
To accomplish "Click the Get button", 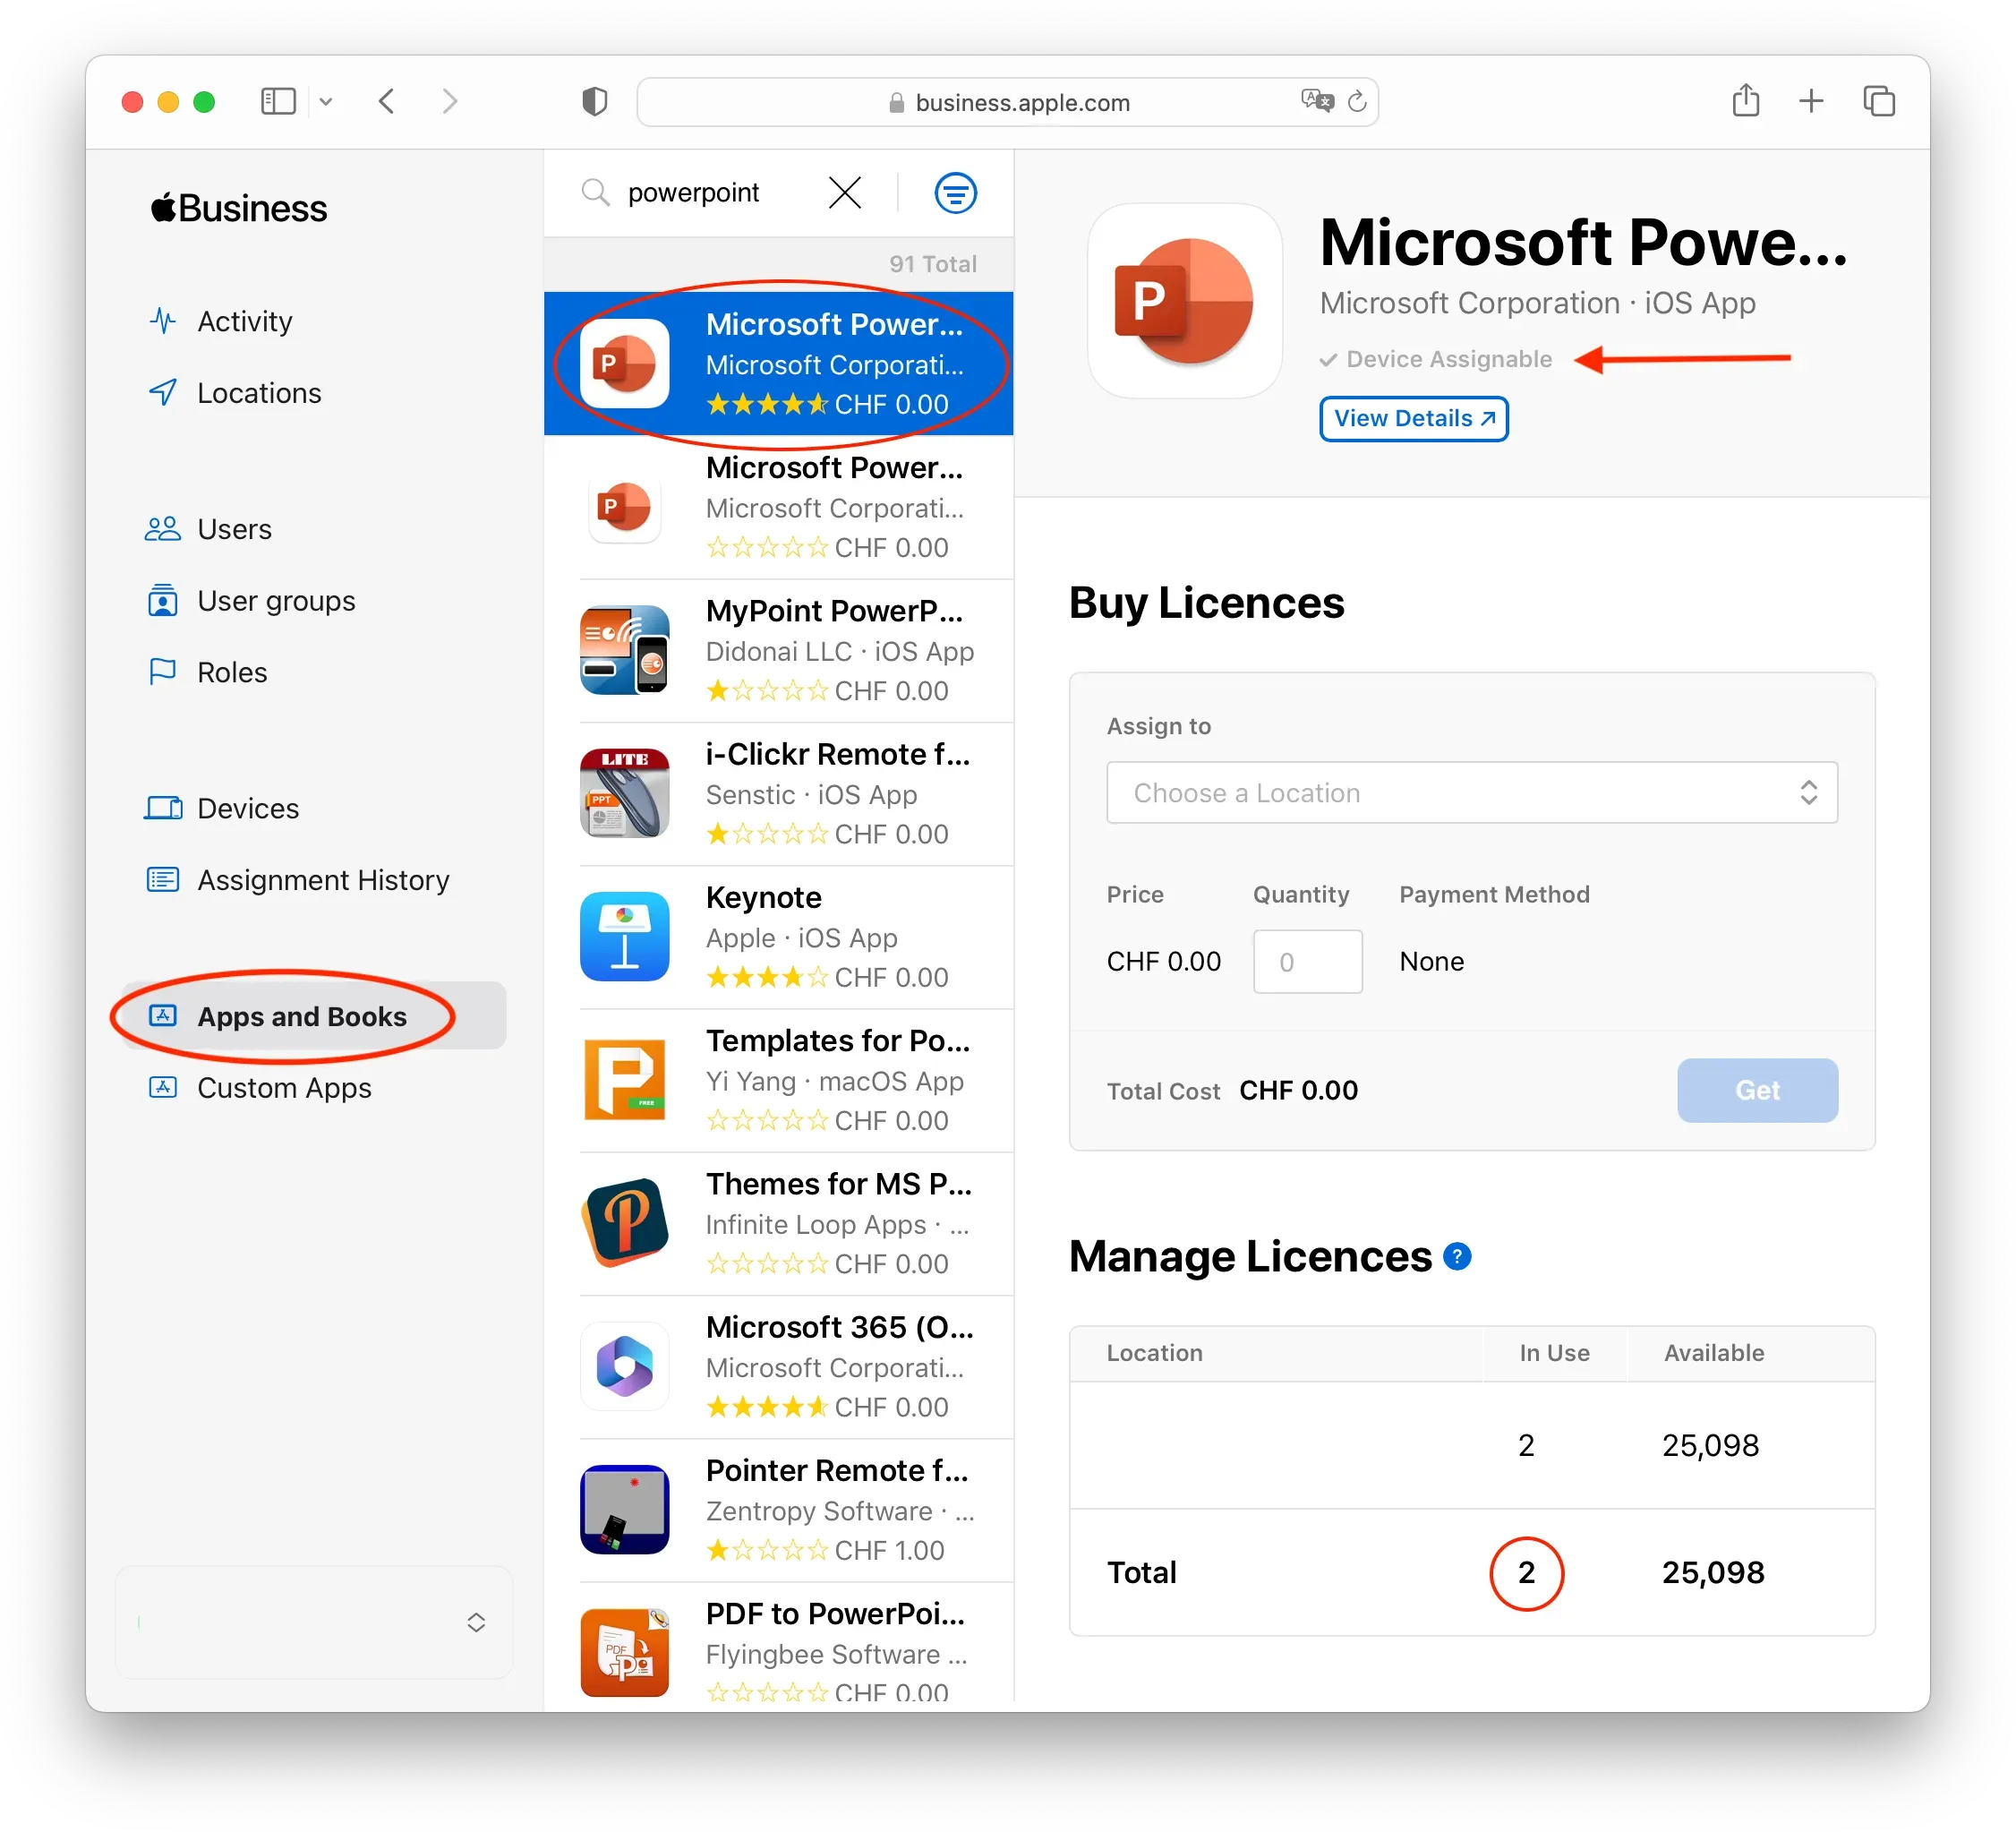I will [x=1757, y=1090].
